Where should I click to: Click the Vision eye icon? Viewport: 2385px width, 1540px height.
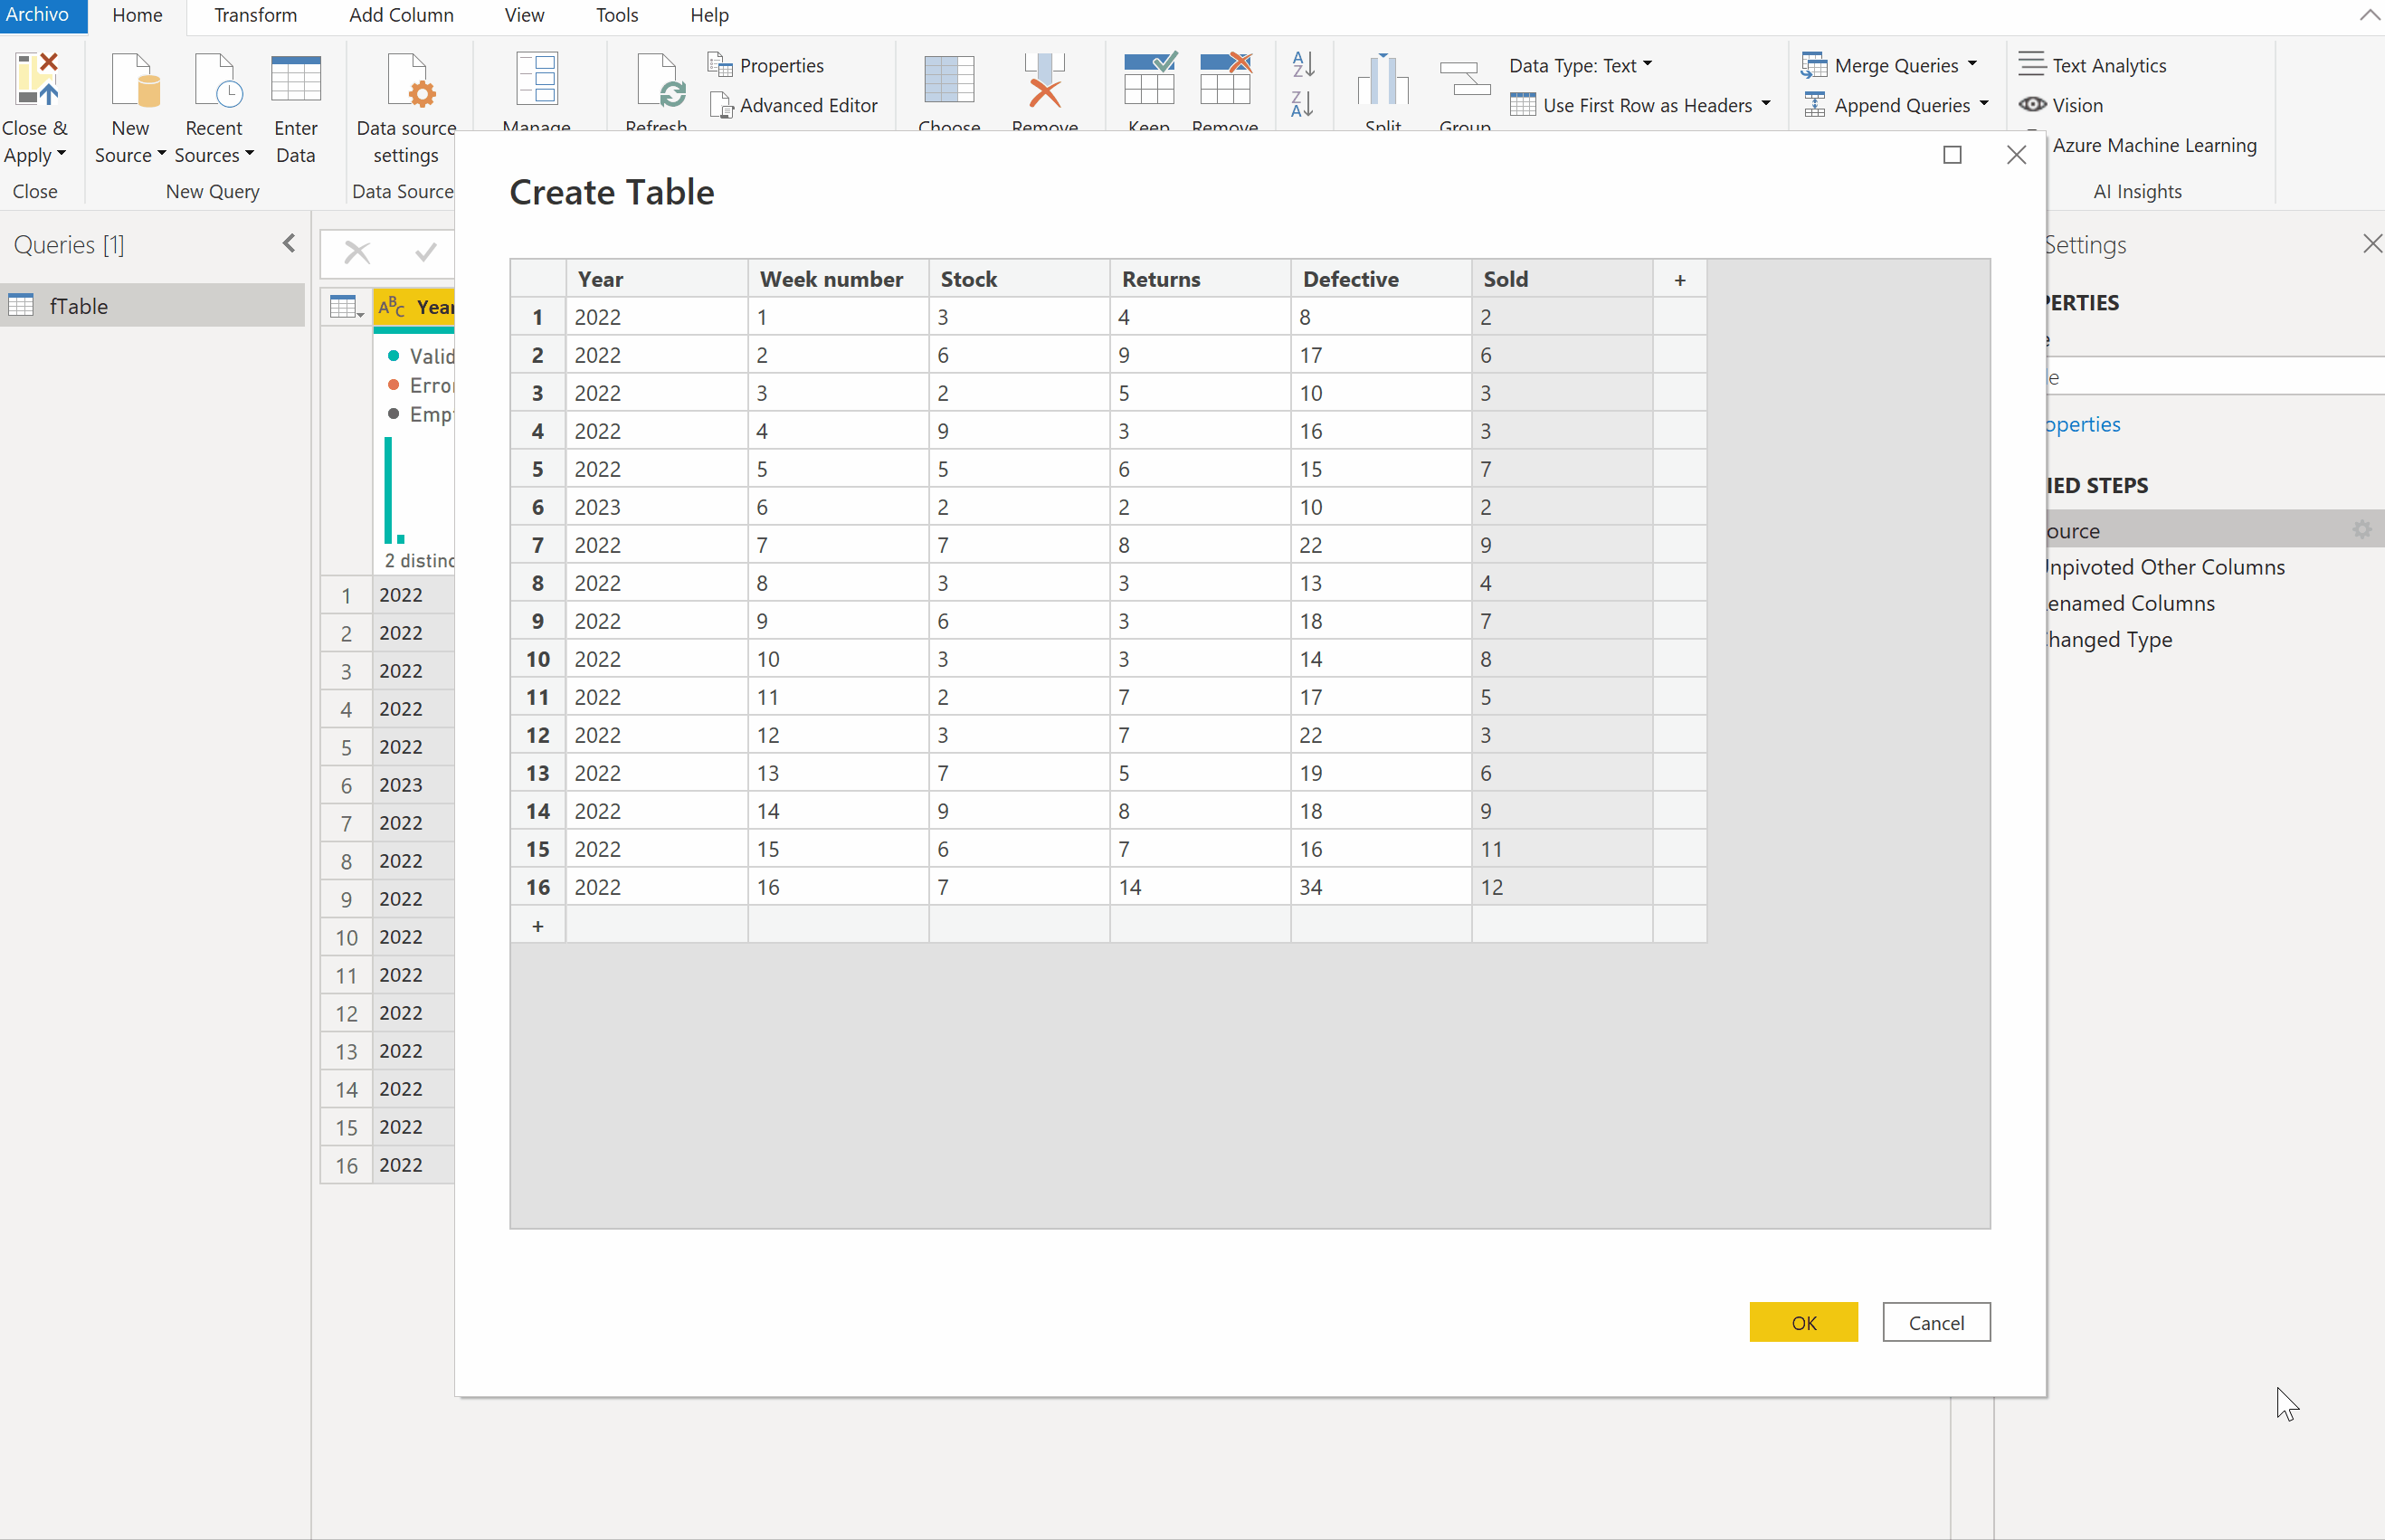pyautogui.click(x=2032, y=104)
